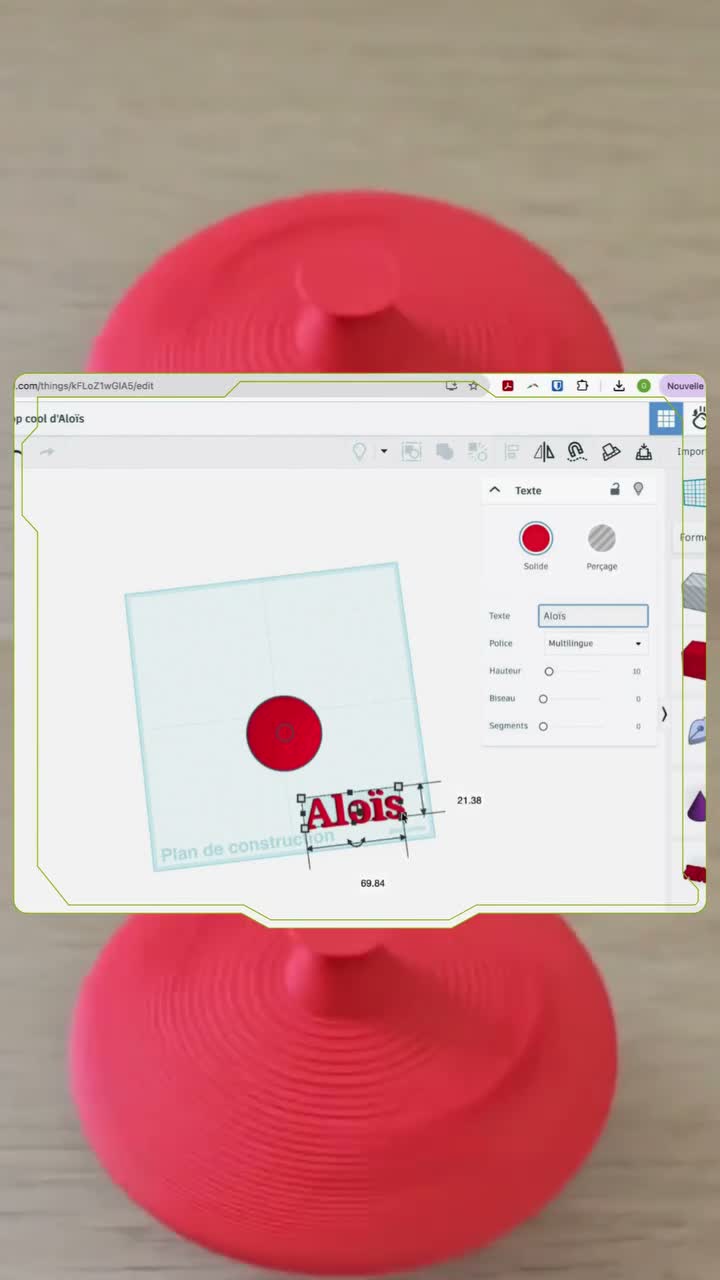
Task: Click the Ungroup shapes icon
Action: click(478, 452)
